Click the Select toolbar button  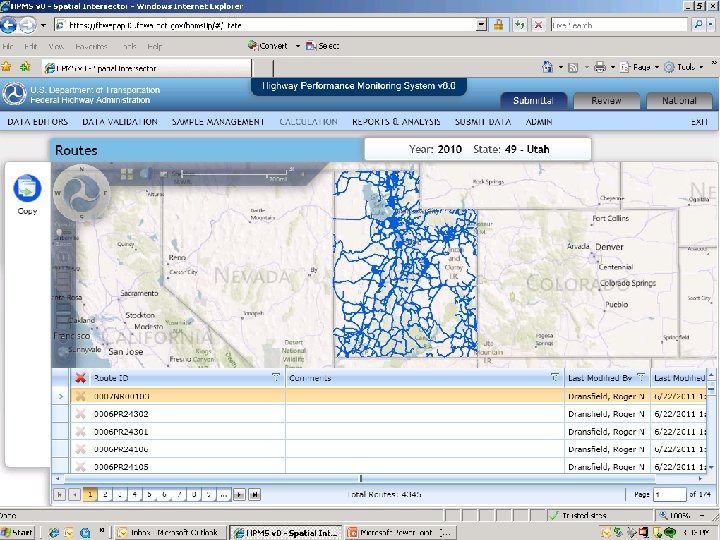323,46
